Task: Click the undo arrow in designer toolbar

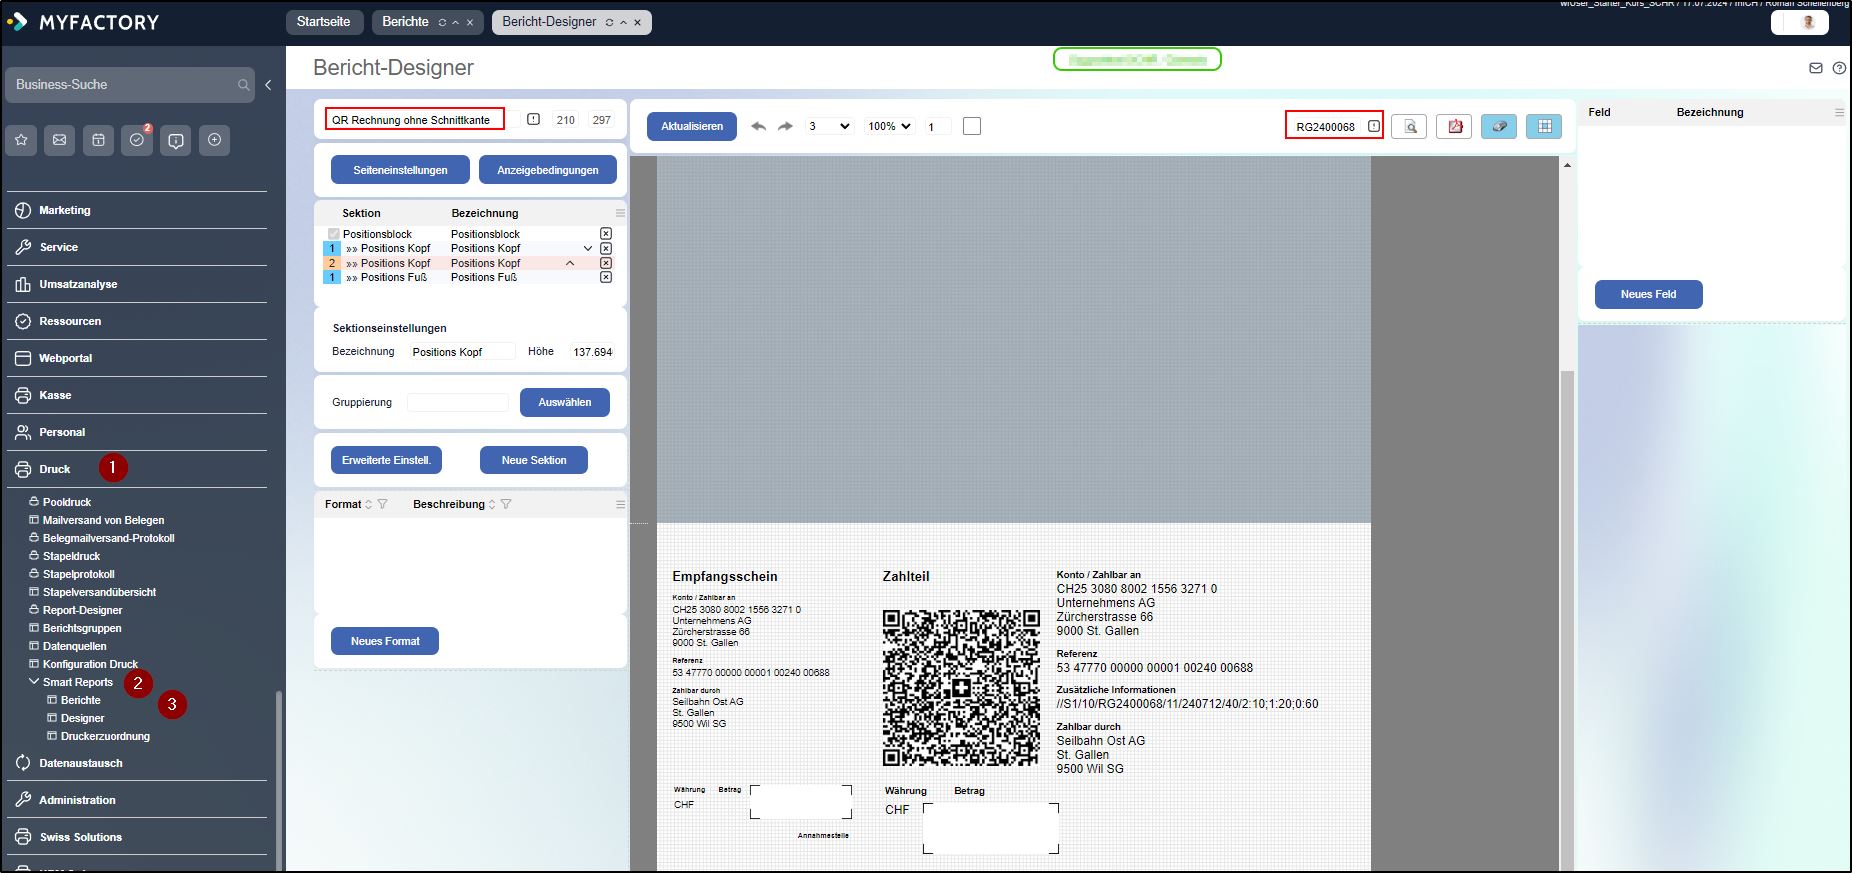Action: pos(758,126)
